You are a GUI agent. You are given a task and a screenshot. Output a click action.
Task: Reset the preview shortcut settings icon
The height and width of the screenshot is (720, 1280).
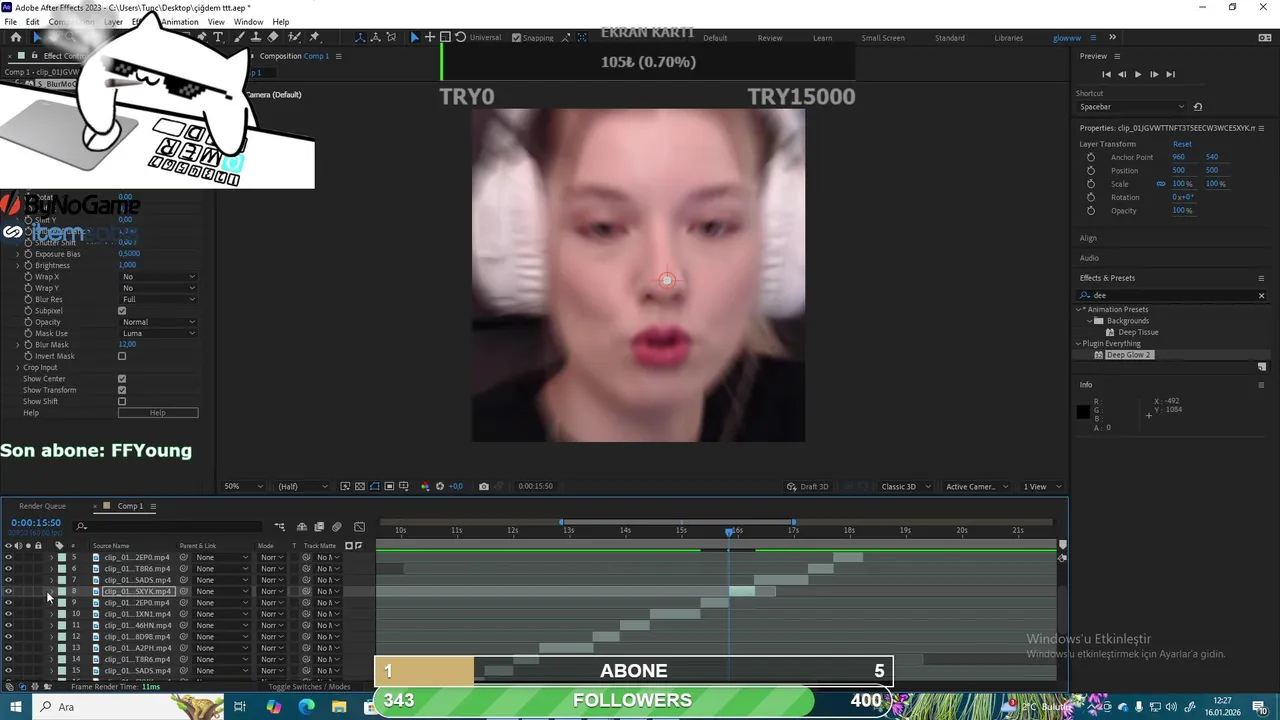(x=1198, y=106)
